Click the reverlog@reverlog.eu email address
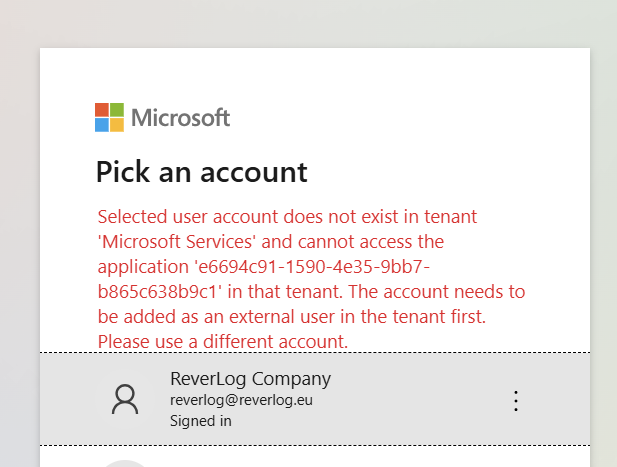617x467 pixels. click(241, 400)
